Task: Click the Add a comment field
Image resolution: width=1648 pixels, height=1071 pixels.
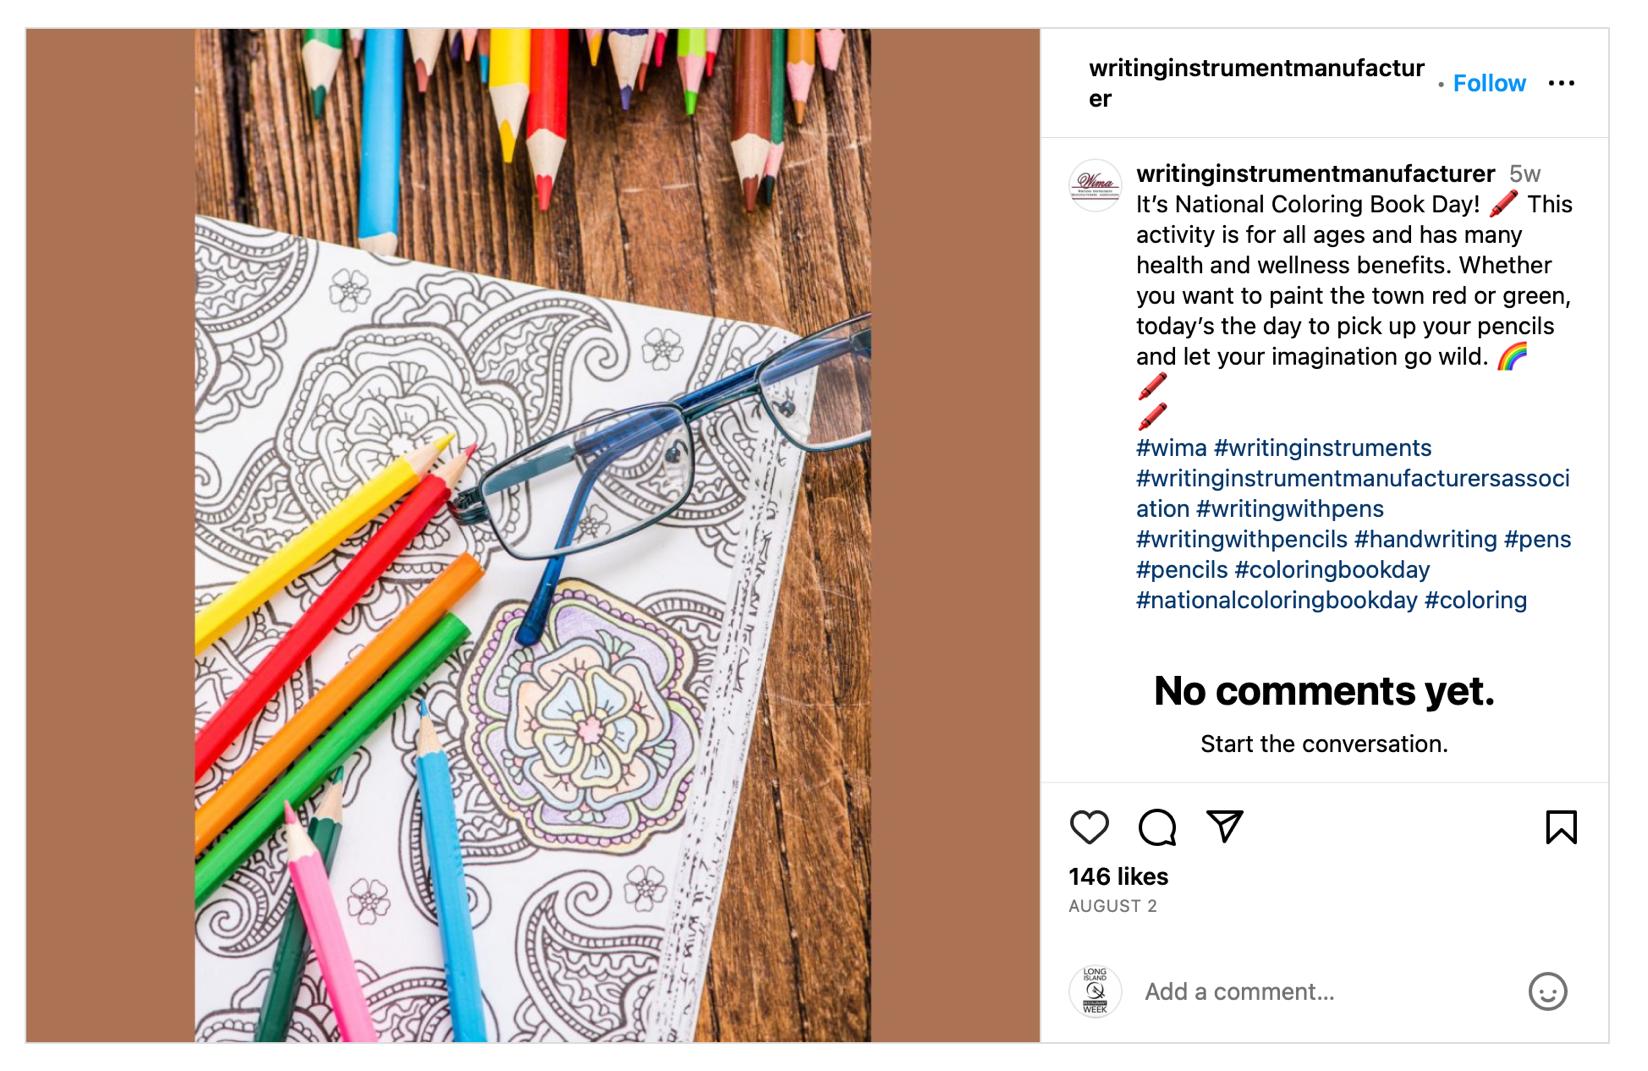Action: pyautogui.click(x=1320, y=992)
